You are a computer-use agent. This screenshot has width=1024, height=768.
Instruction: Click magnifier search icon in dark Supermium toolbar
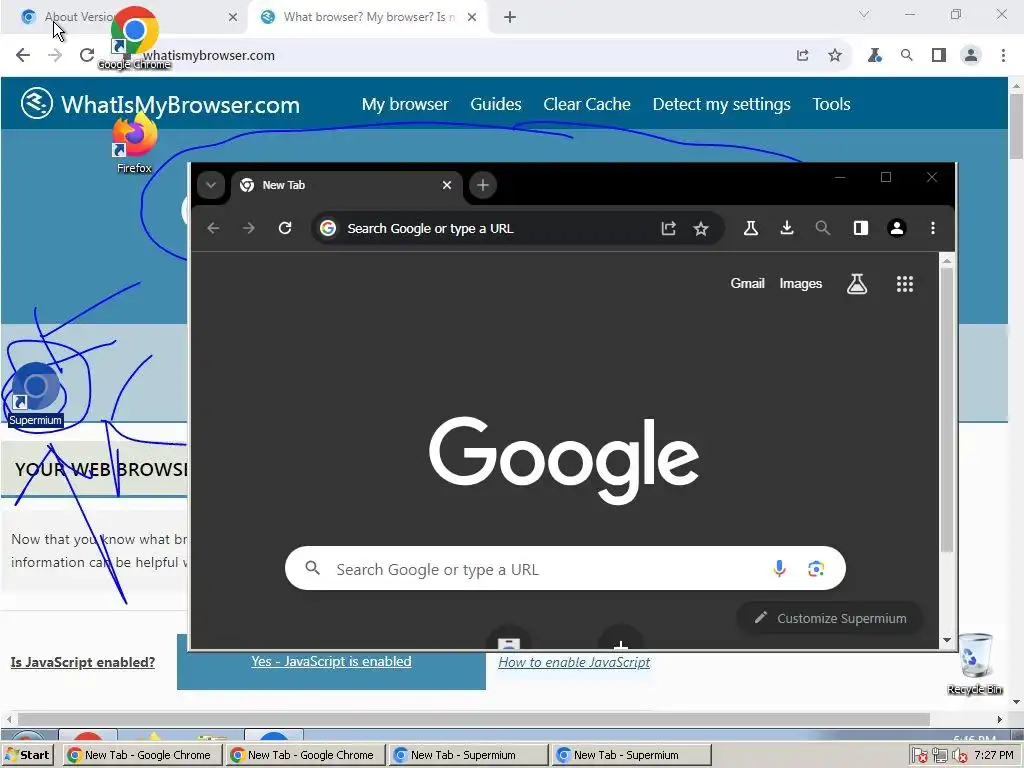point(823,228)
